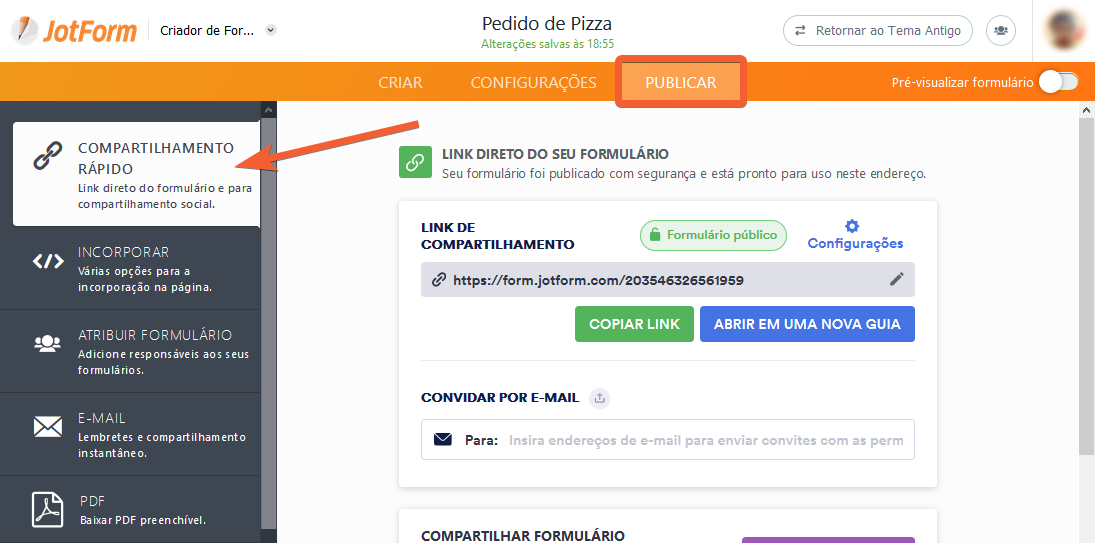Click the green link icon near Link Direto
Image resolution: width=1095 pixels, height=543 pixels.
(416, 162)
